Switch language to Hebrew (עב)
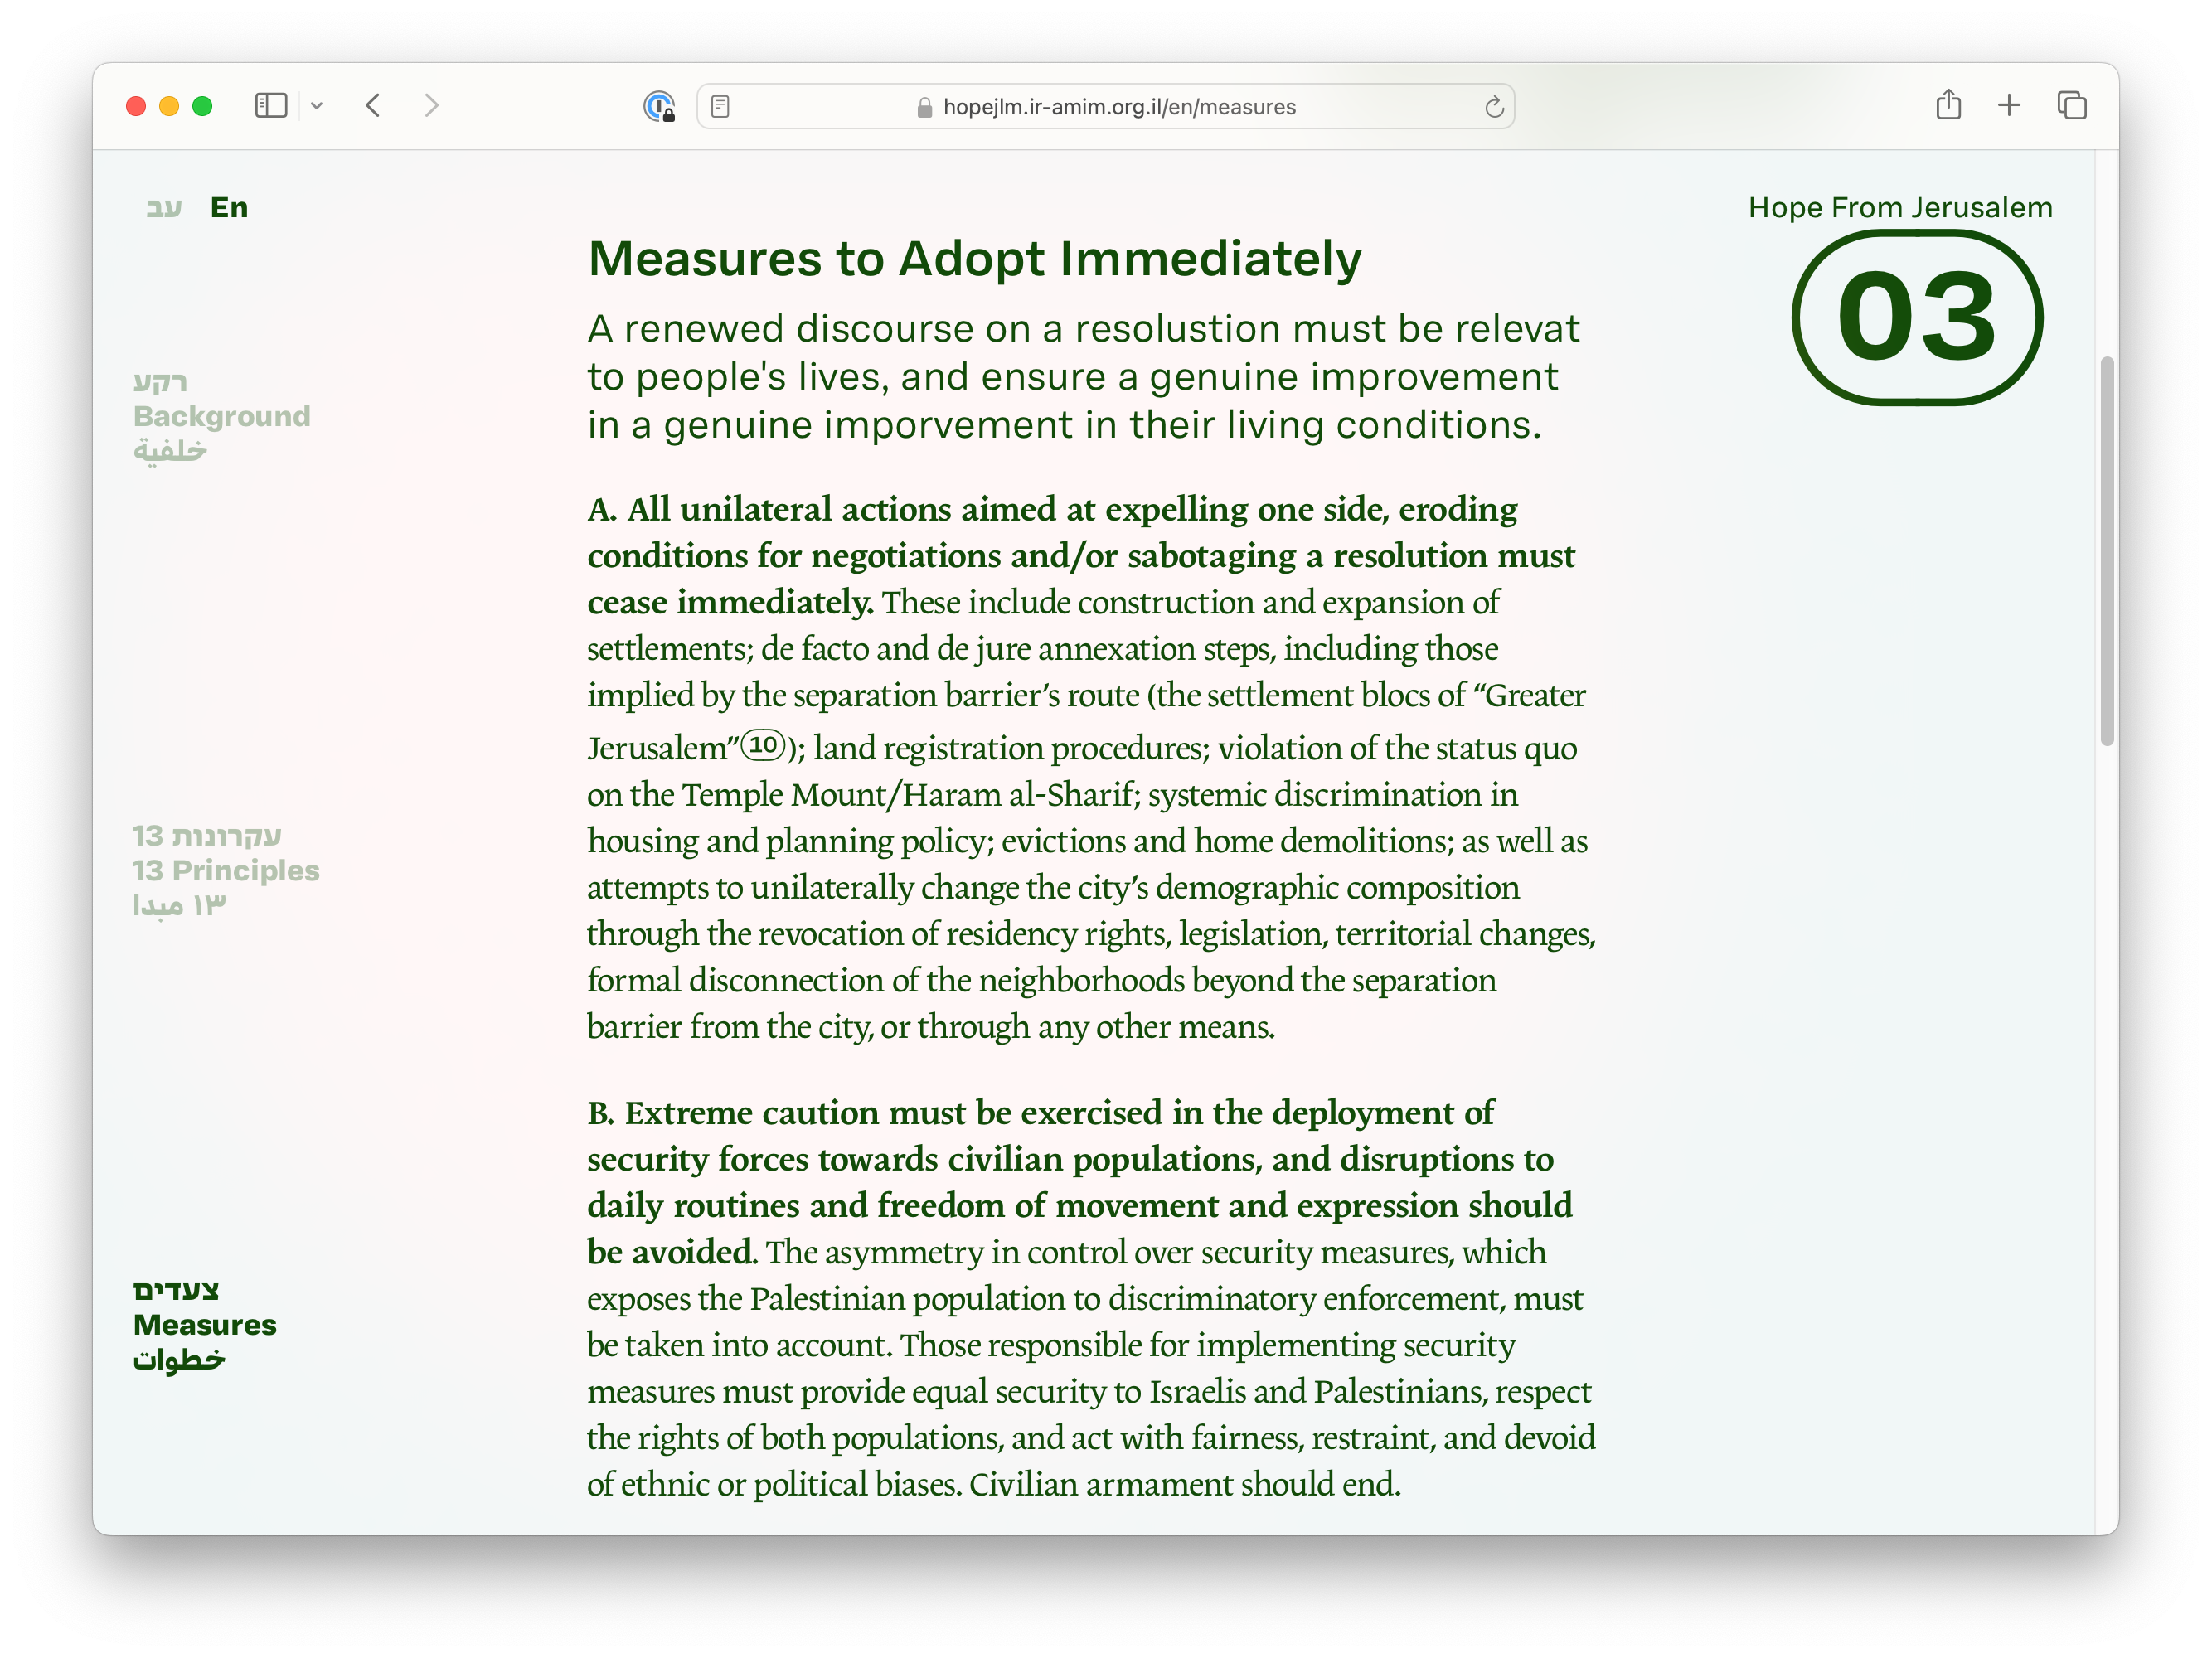The image size is (2212, 1658). (164, 208)
